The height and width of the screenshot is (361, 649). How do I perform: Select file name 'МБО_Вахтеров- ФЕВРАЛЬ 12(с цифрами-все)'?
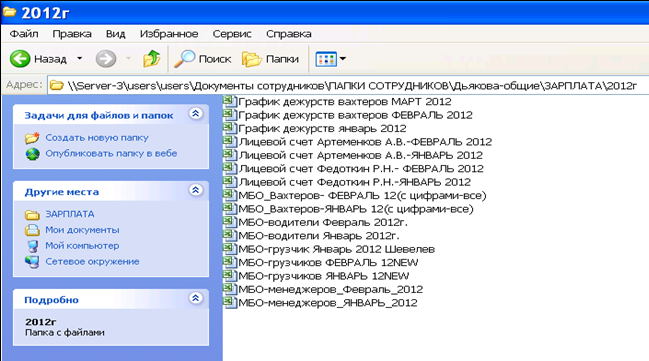(x=363, y=195)
